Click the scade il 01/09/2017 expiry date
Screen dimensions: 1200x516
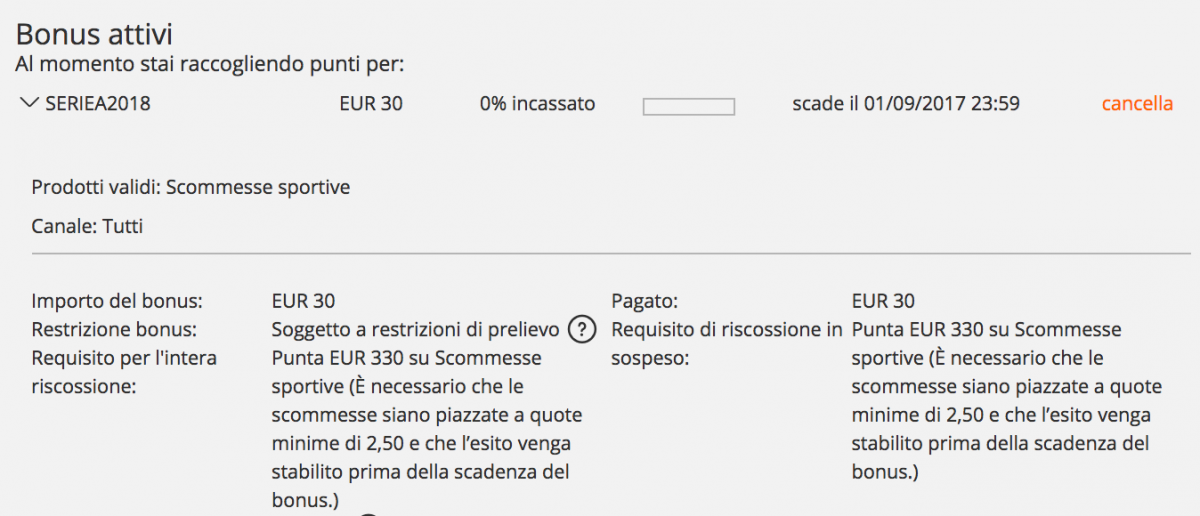point(905,103)
